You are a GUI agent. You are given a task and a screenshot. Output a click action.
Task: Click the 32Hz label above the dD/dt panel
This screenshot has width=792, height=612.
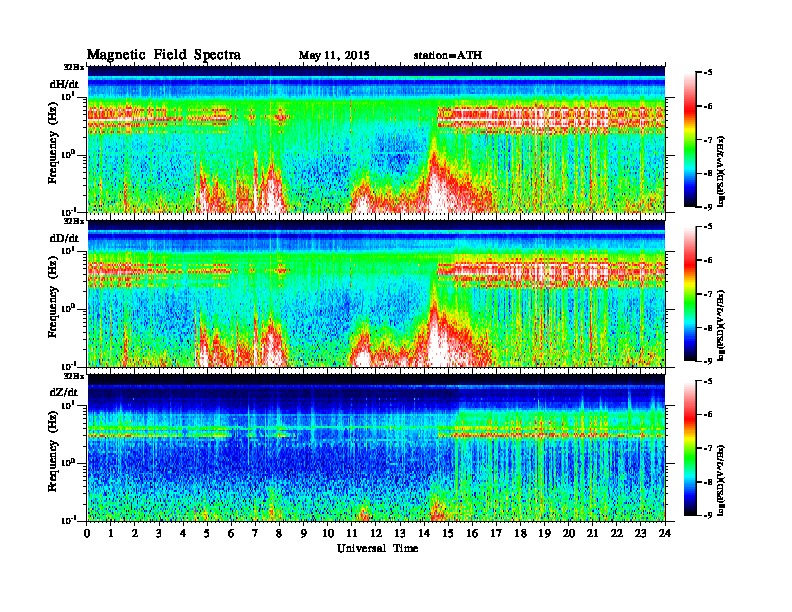(74, 221)
